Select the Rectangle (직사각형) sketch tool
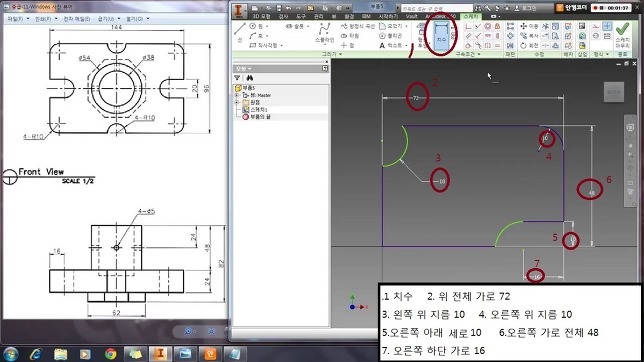 pos(263,45)
